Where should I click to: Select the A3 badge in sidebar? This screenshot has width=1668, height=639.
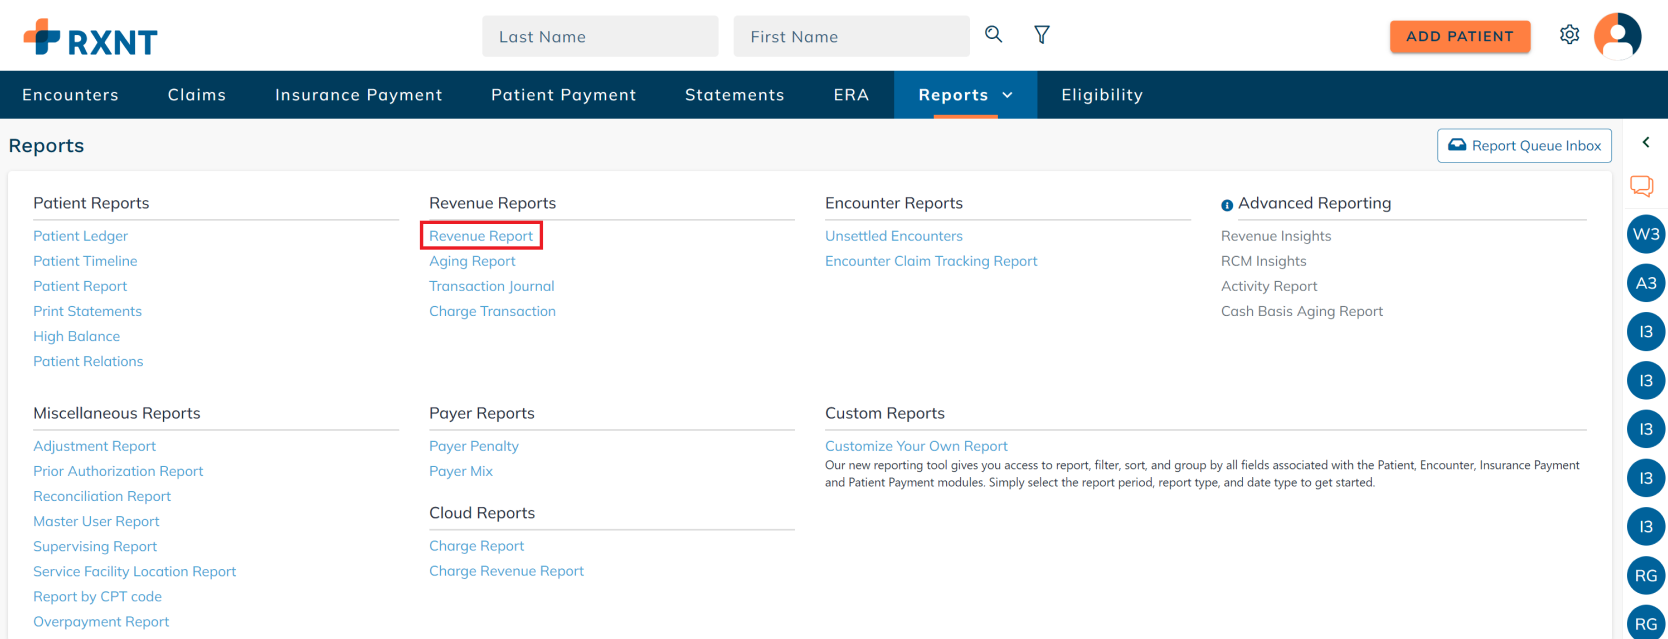[1646, 283]
